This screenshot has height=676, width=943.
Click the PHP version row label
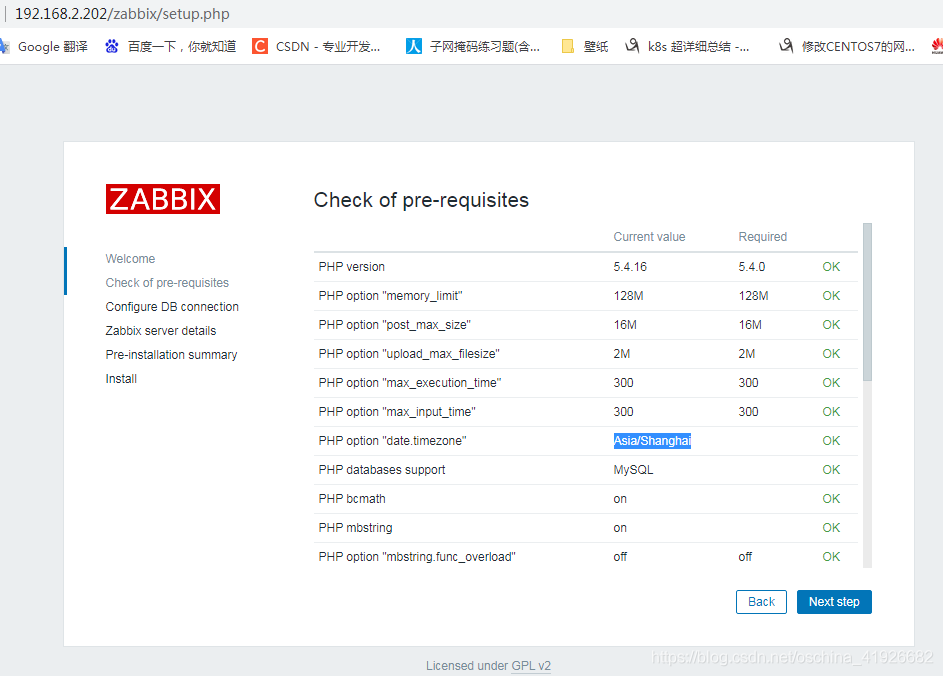pyautogui.click(x=351, y=266)
